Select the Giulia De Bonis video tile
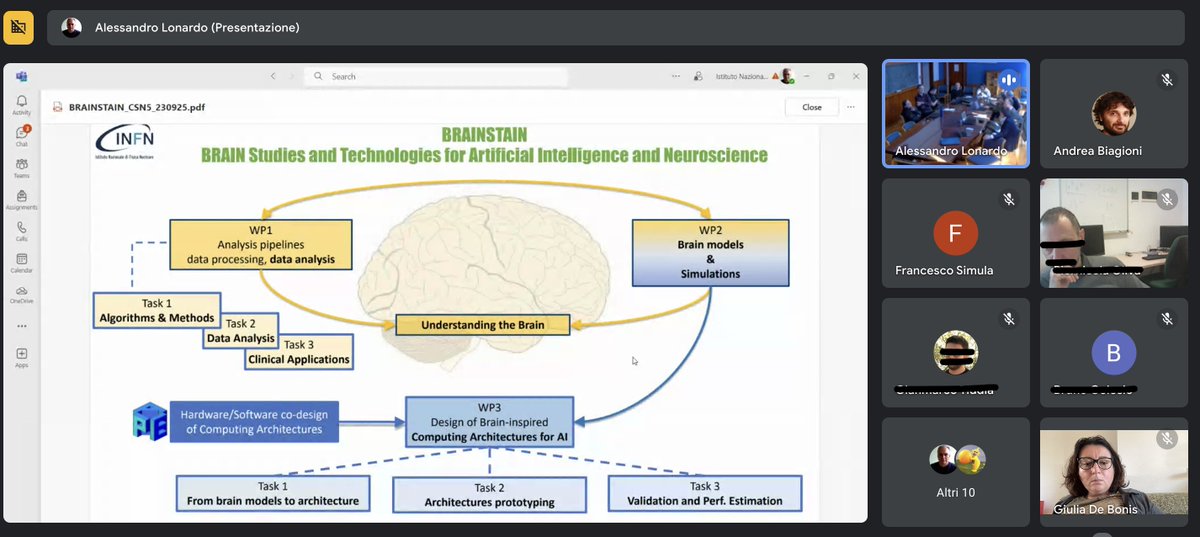This screenshot has width=1200, height=537. point(1113,471)
